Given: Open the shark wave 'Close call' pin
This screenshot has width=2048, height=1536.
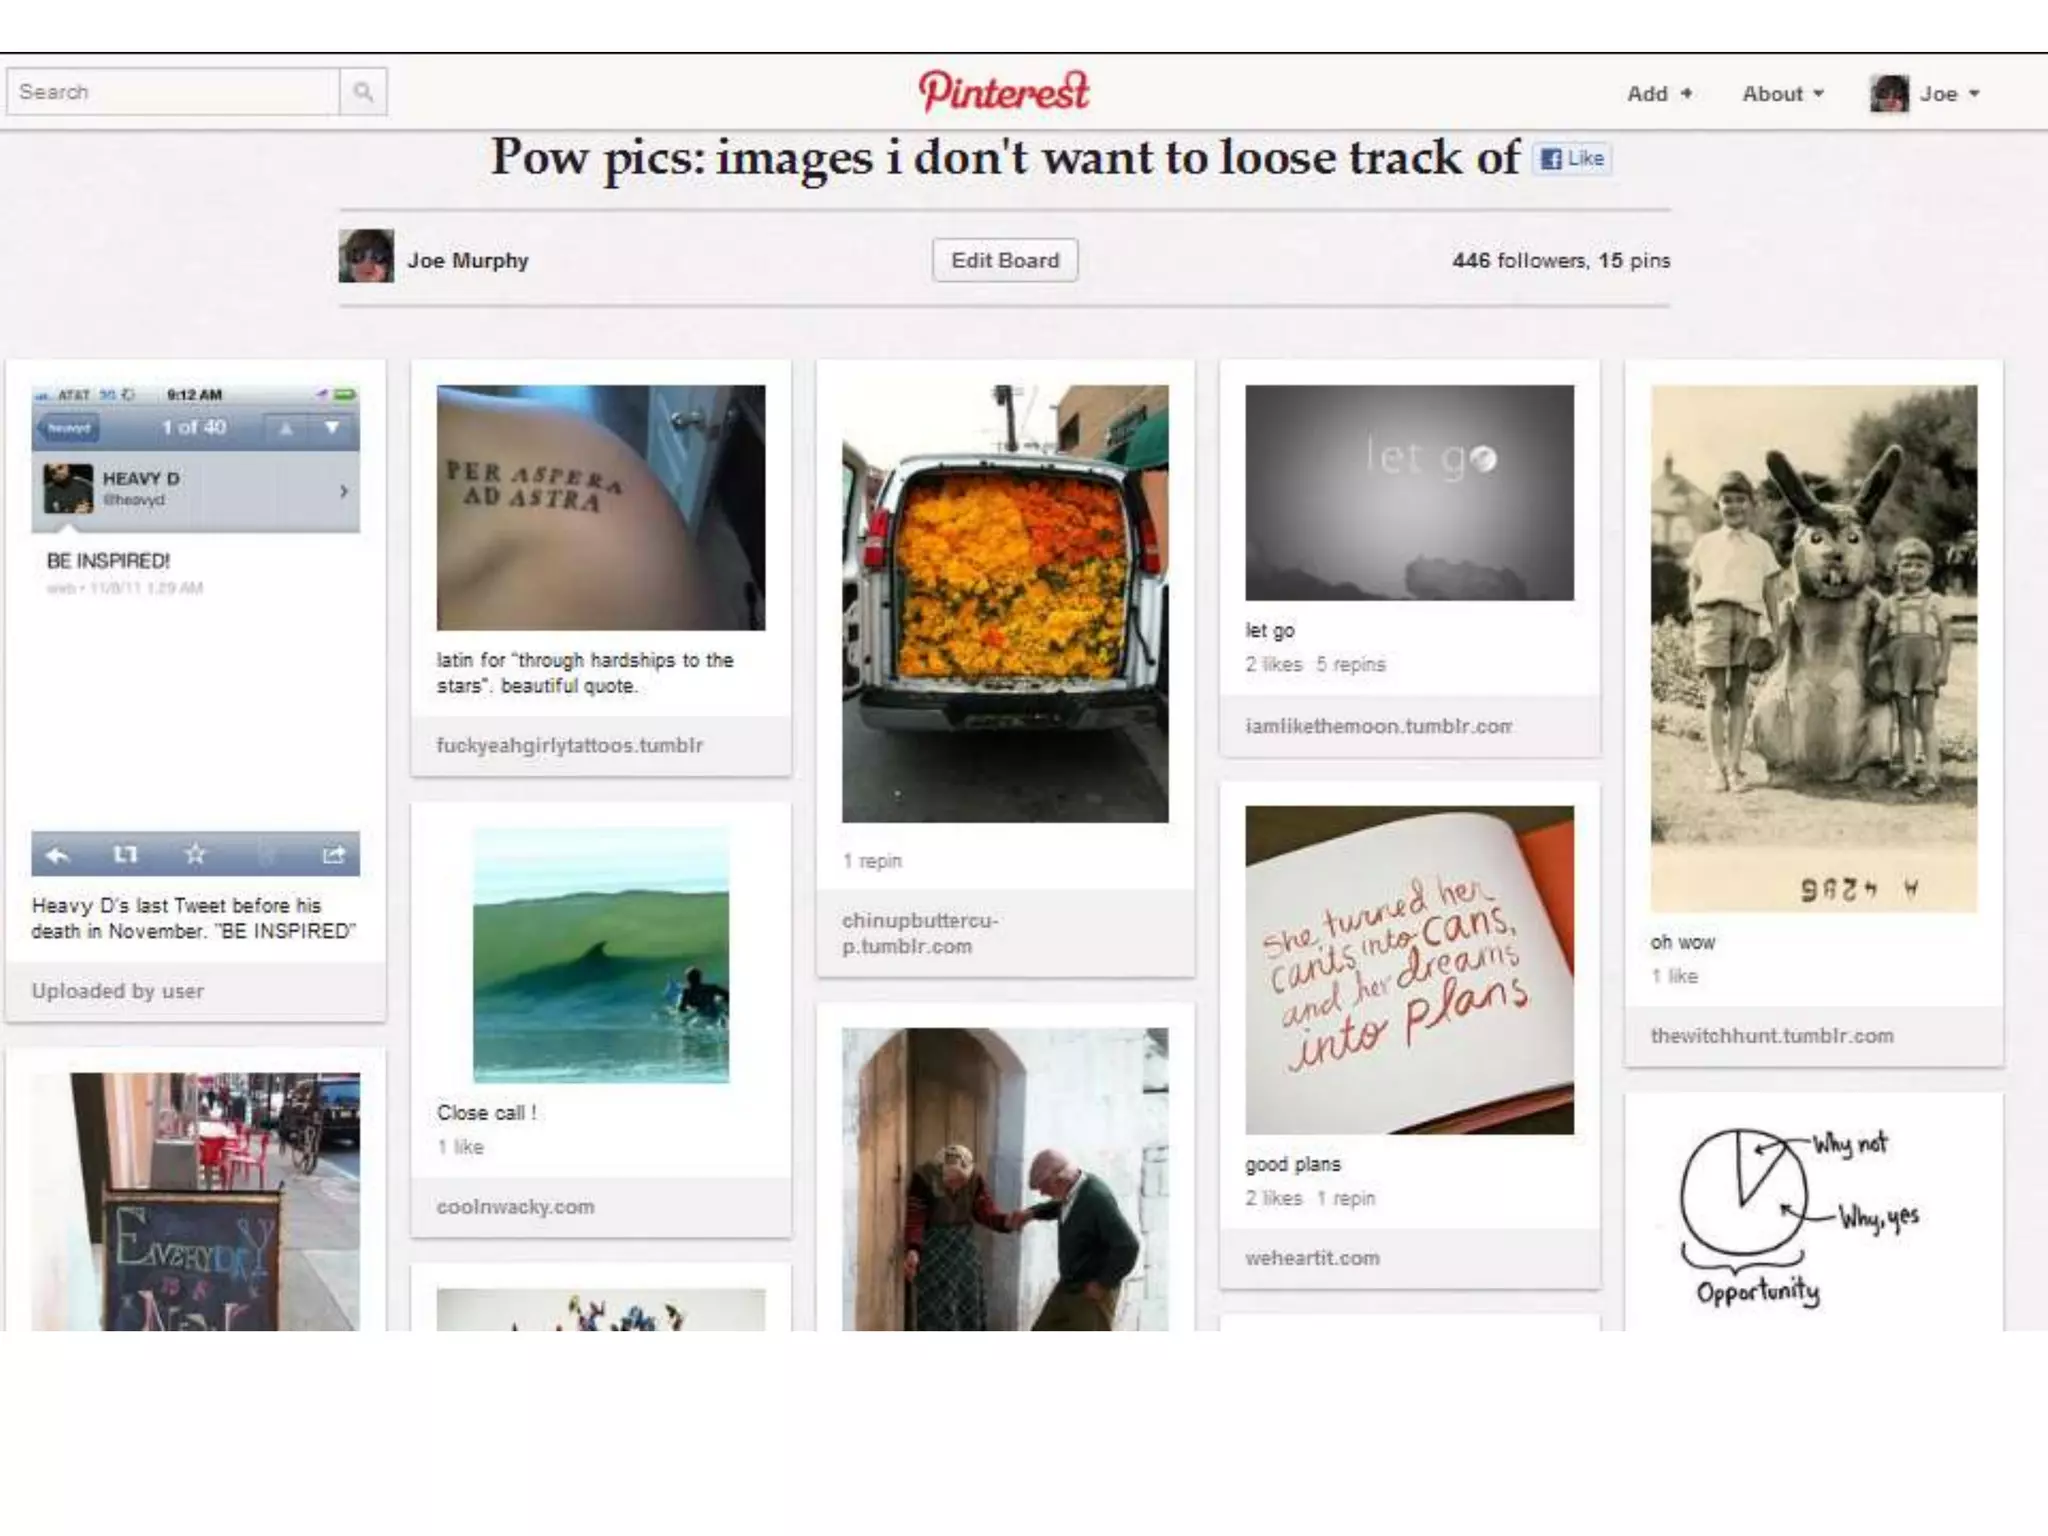Looking at the screenshot, I should point(600,955).
